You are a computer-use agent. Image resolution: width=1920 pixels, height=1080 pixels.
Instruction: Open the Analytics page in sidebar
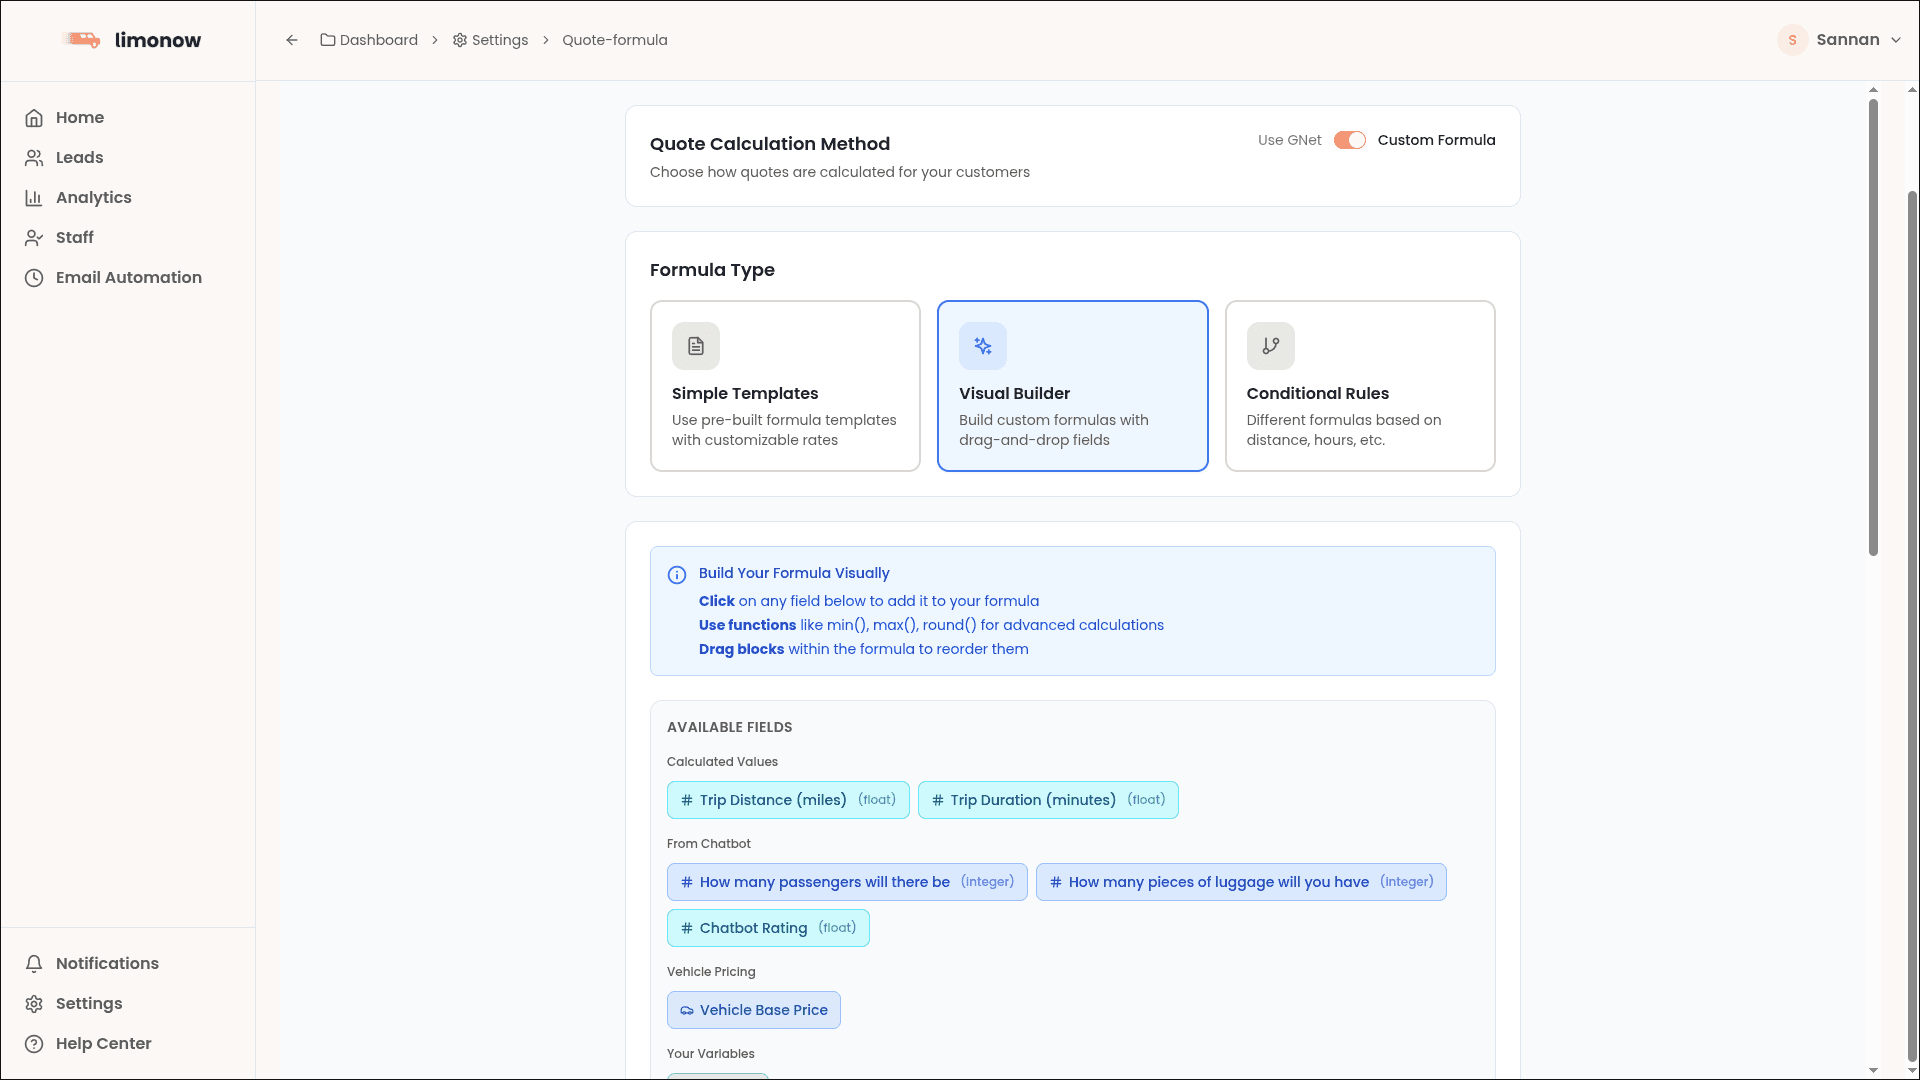93,197
